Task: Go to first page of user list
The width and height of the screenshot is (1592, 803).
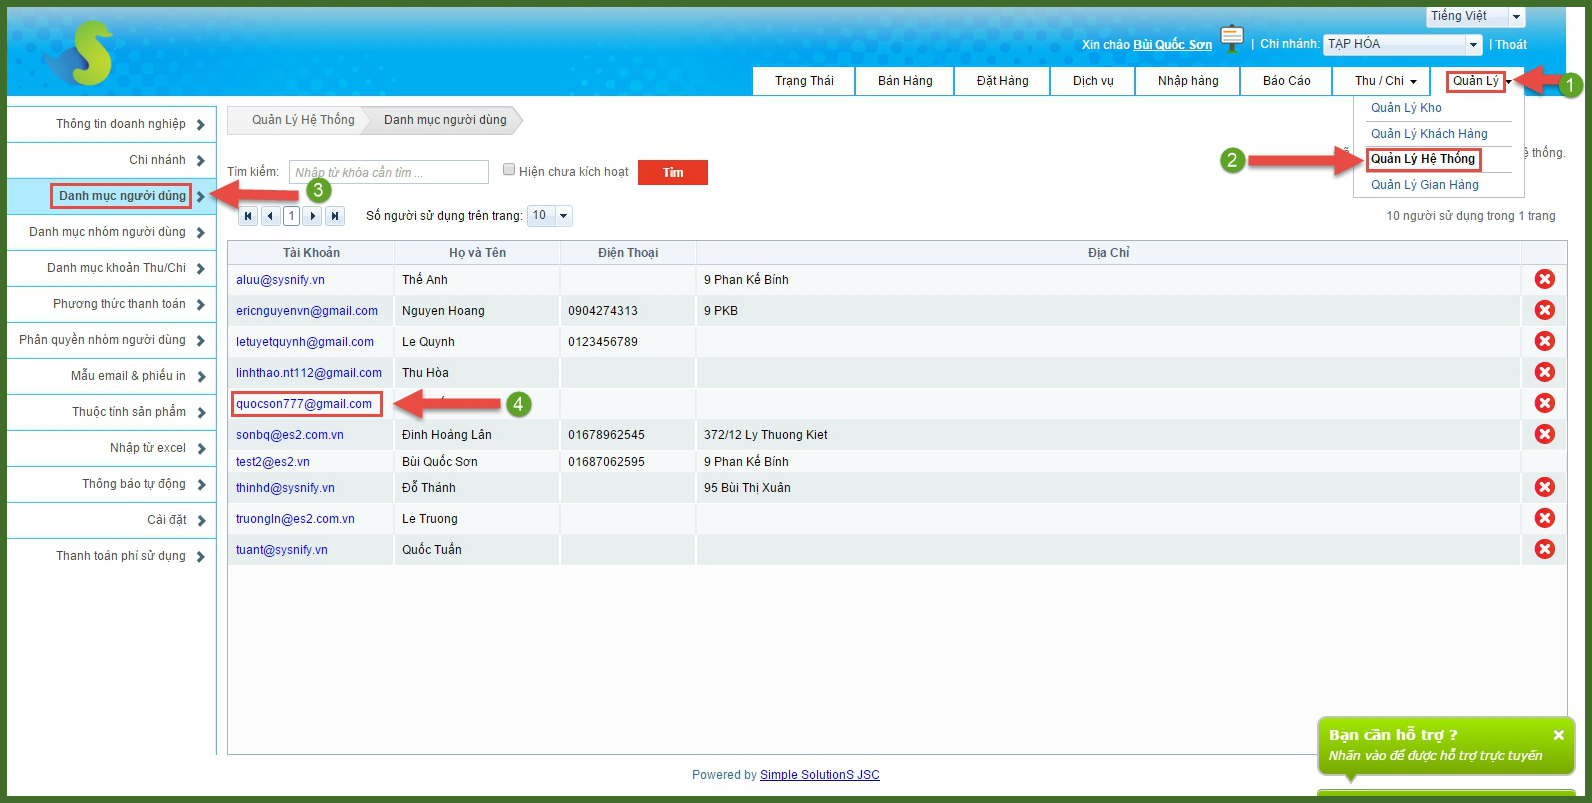Action: click(x=248, y=216)
